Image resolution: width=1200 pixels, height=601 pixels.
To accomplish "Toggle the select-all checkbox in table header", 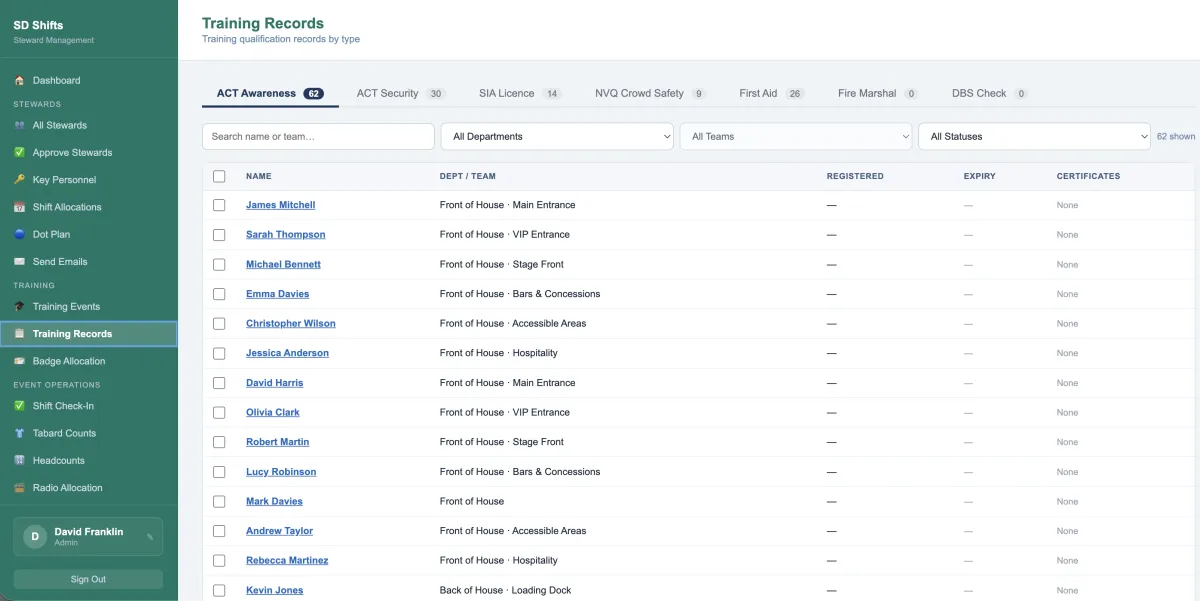I will 219,176.
